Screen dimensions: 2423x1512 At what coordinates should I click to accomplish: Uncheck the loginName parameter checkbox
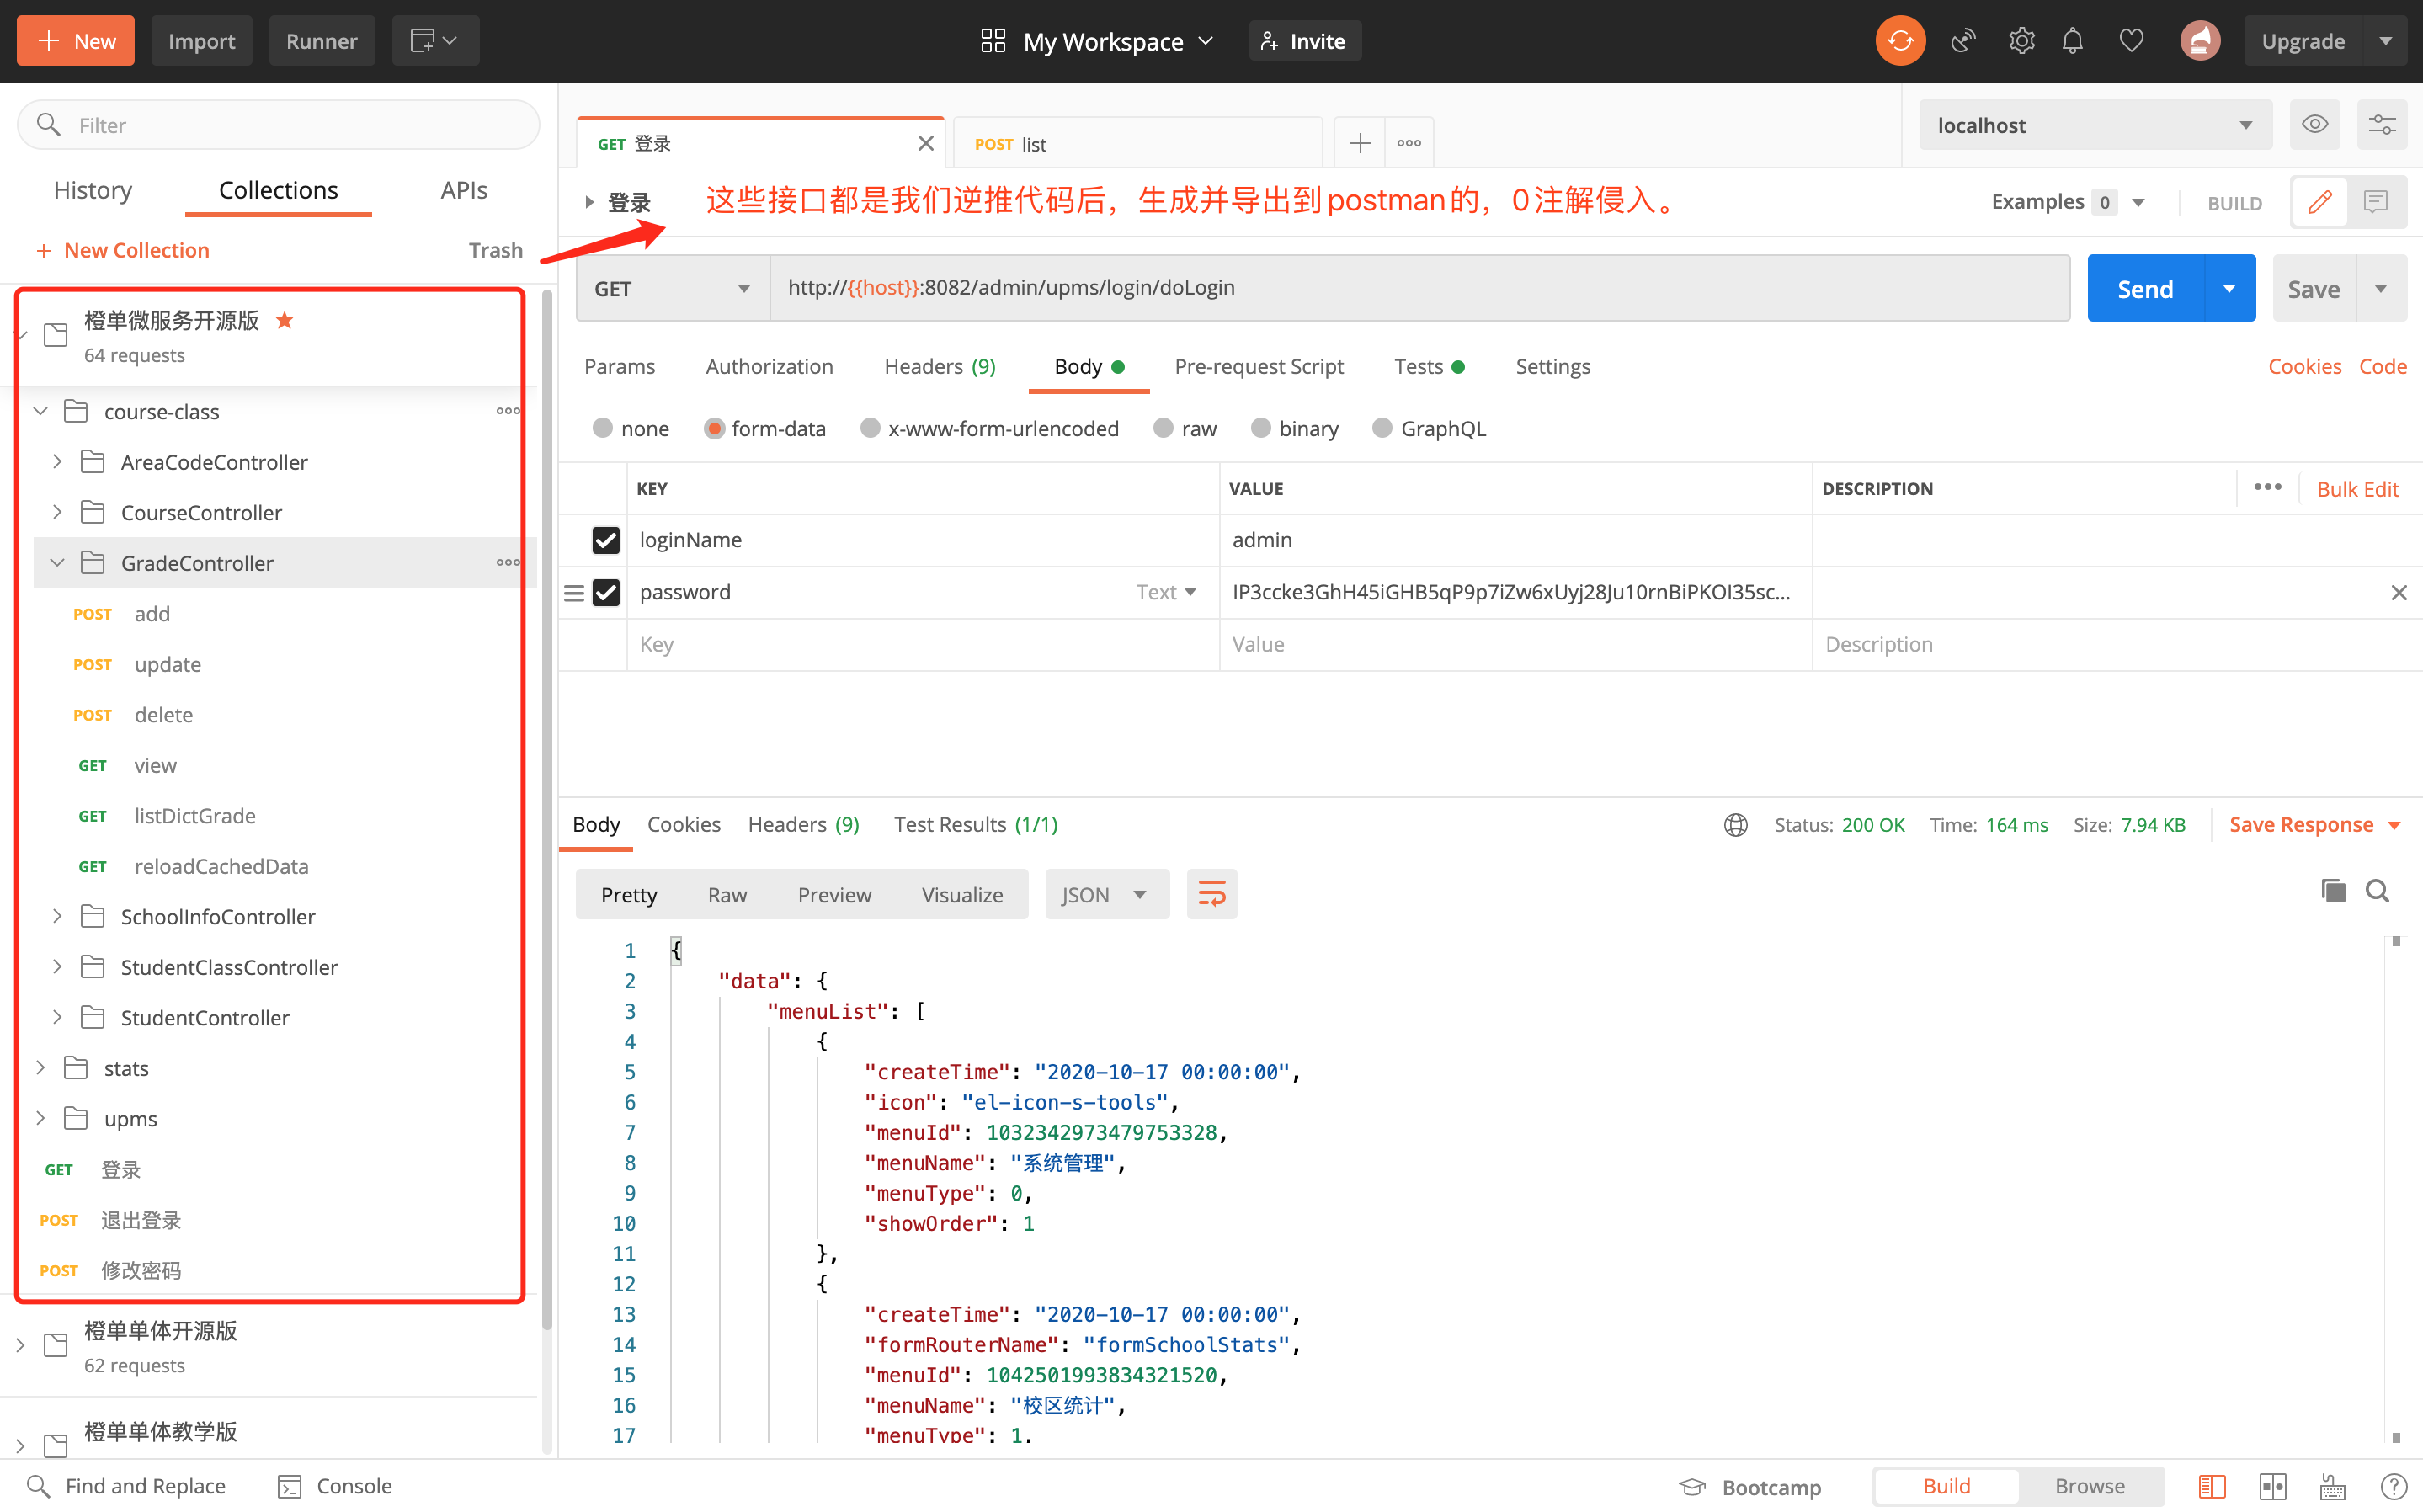coord(606,540)
